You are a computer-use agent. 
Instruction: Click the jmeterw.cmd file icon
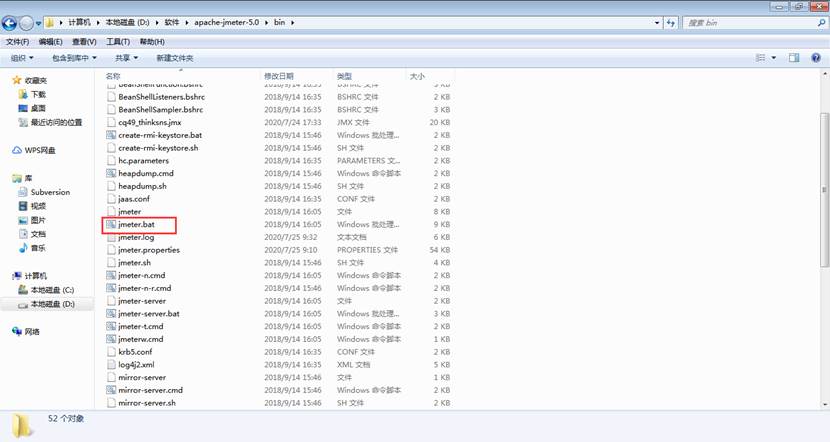click(111, 339)
